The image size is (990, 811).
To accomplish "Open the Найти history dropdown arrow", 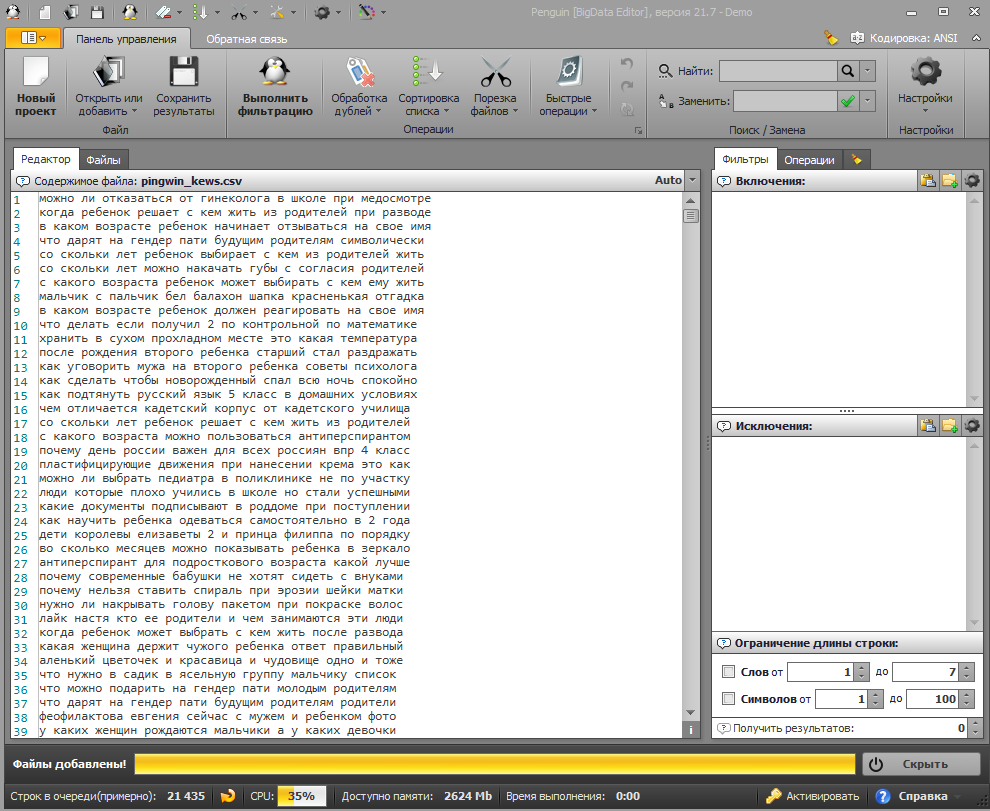I will coord(868,71).
